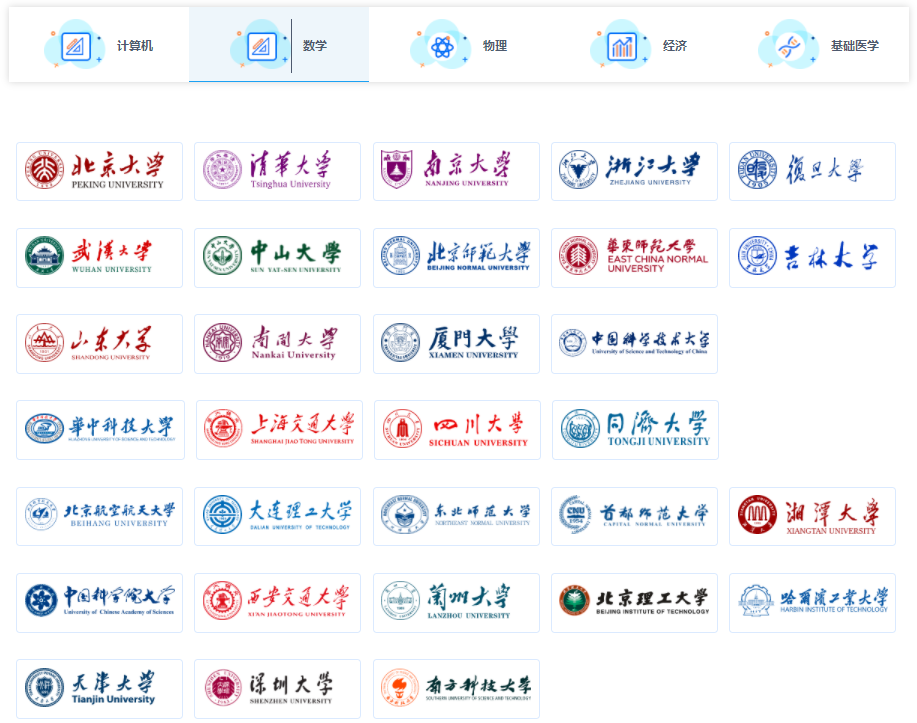This screenshot has width=917, height=723.
Task: Open the Nankai University card
Action: pos(277,344)
